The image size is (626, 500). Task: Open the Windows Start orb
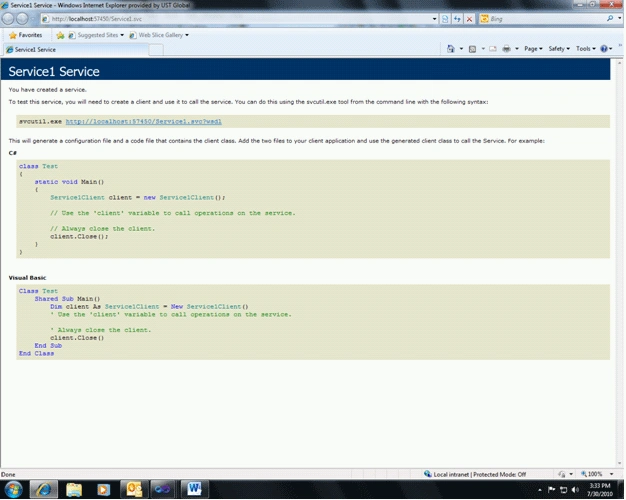pyautogui.click(x=13, y=490)
